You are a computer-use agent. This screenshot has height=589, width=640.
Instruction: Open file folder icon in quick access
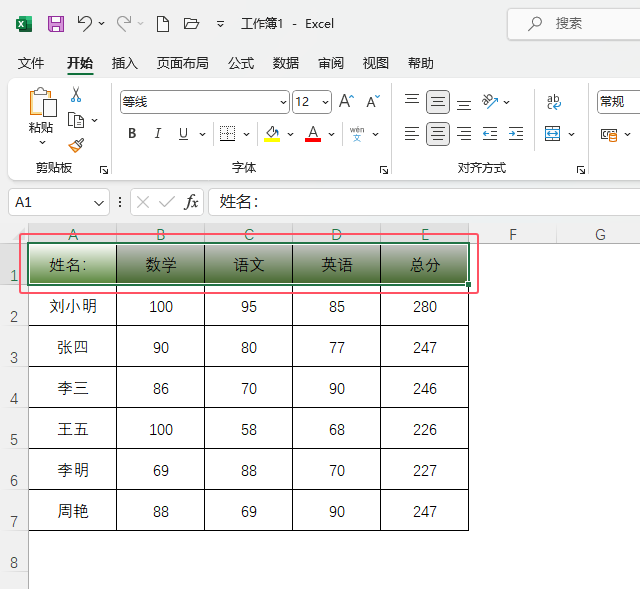[x=191, y=24]
